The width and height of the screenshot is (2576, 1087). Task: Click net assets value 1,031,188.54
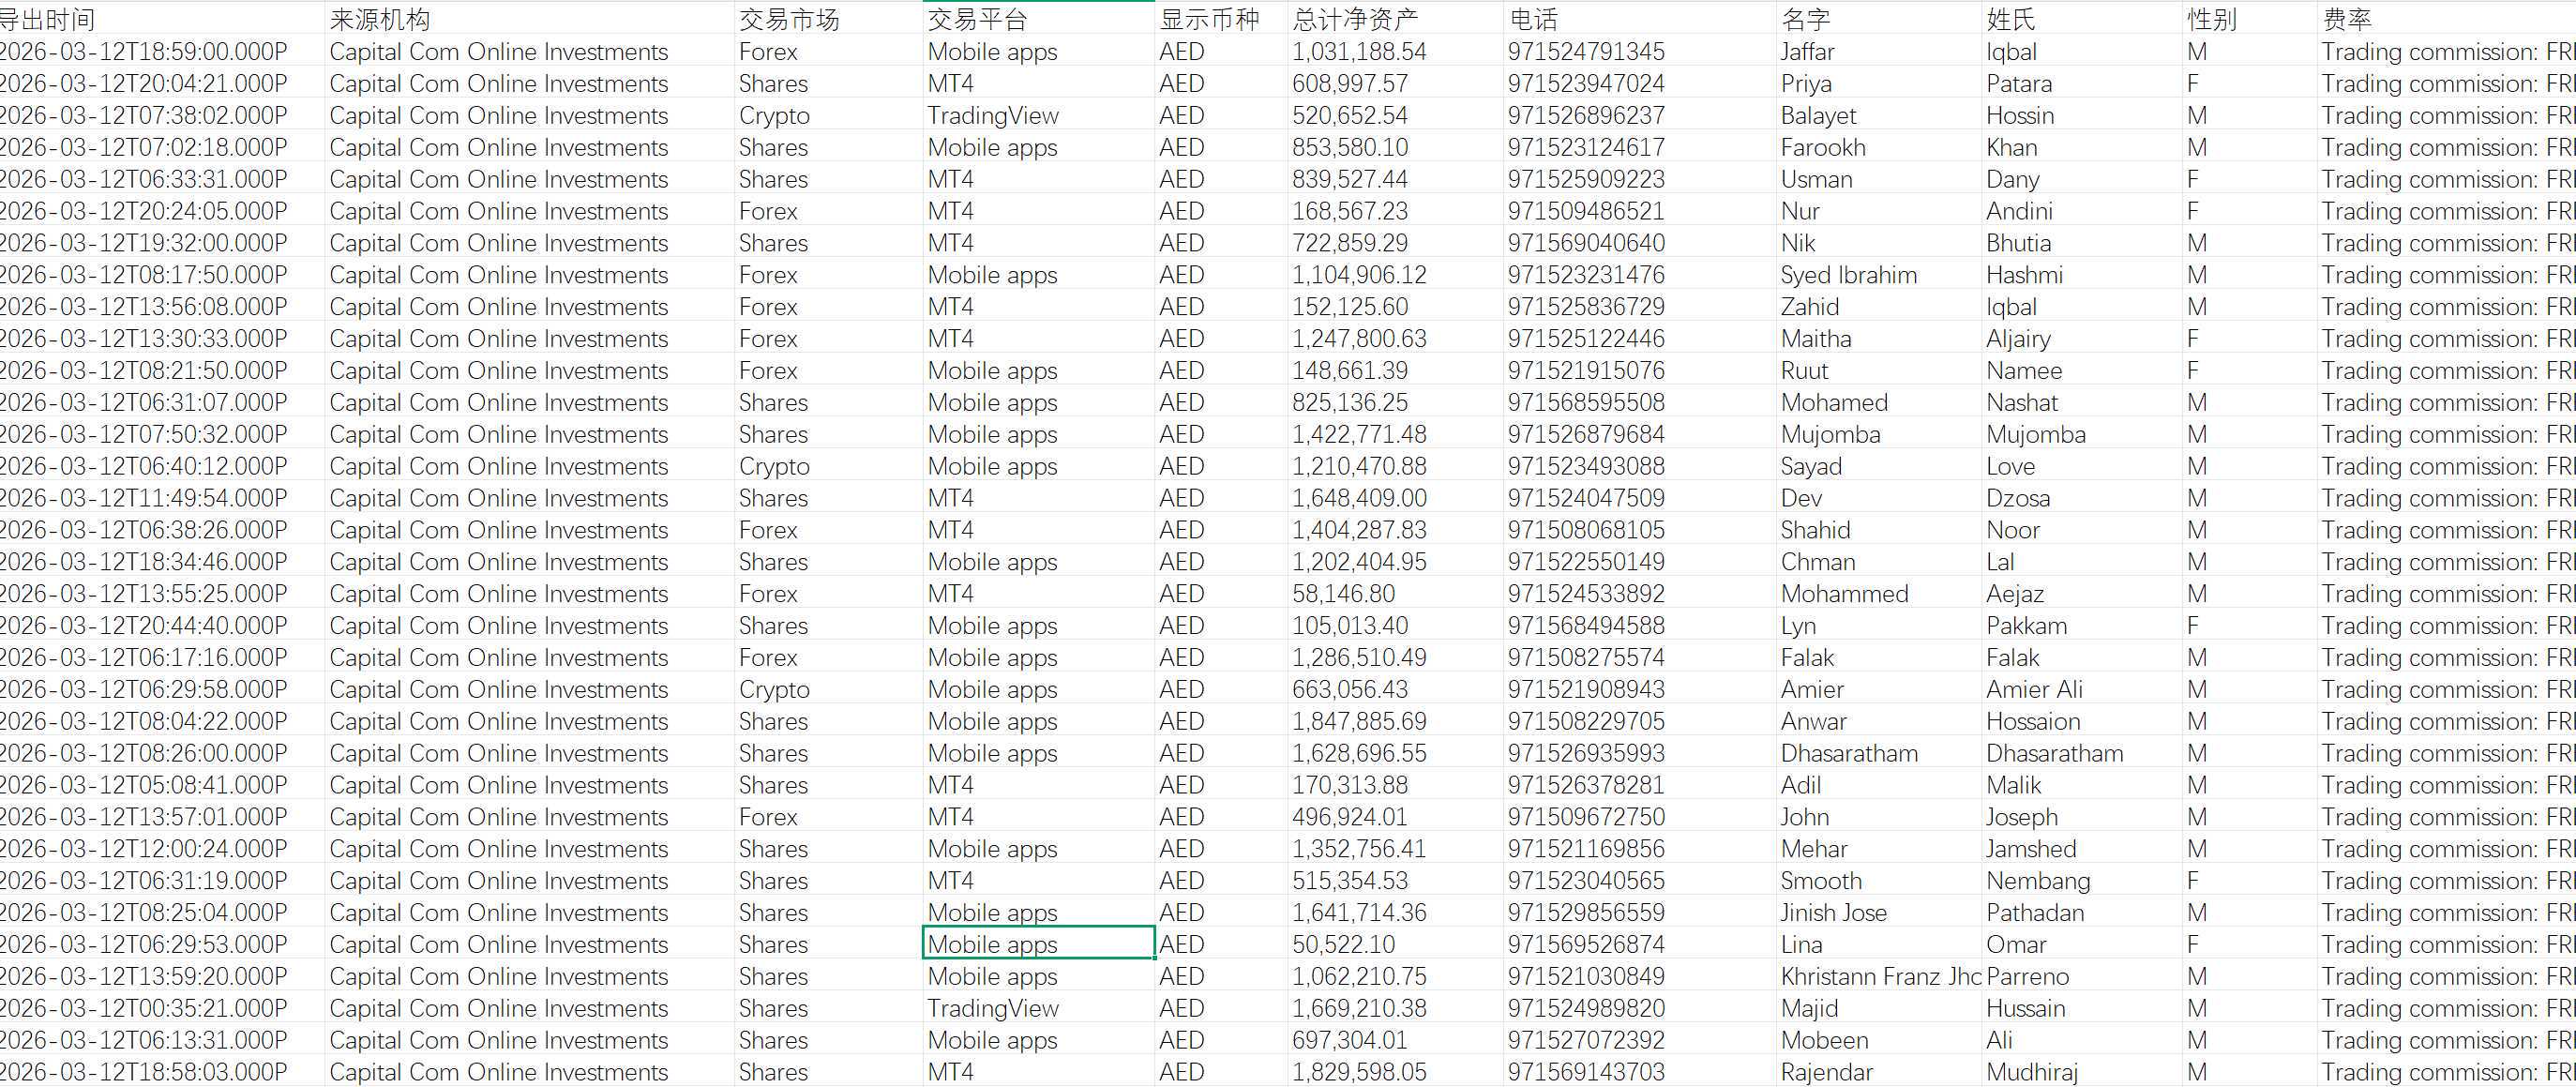coord(1395,52)
